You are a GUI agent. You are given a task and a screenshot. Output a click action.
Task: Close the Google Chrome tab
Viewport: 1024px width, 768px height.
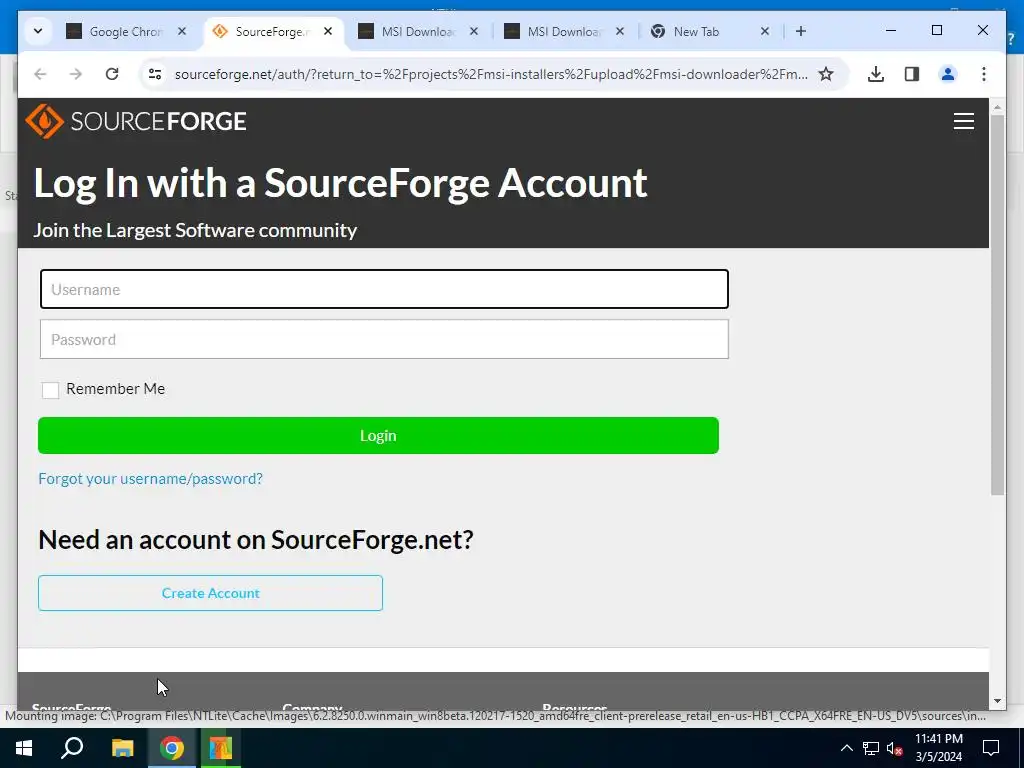tap(182, 31)
